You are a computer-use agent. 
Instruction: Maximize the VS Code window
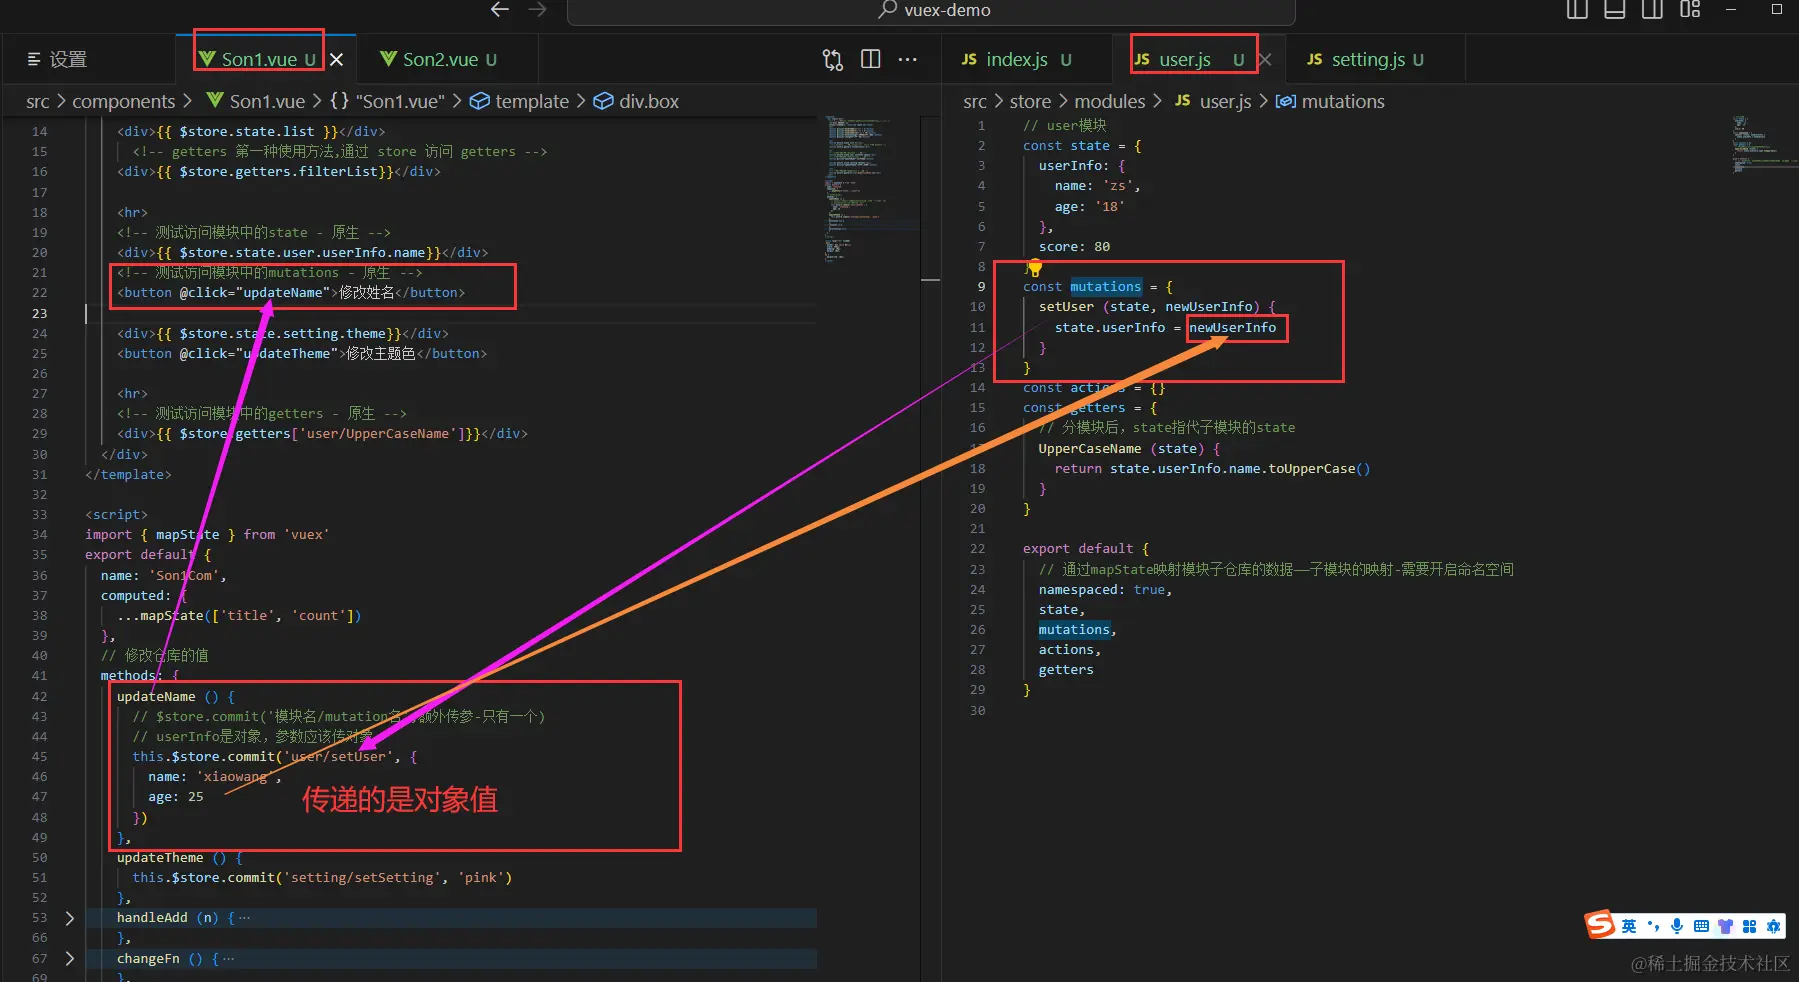1777,9
